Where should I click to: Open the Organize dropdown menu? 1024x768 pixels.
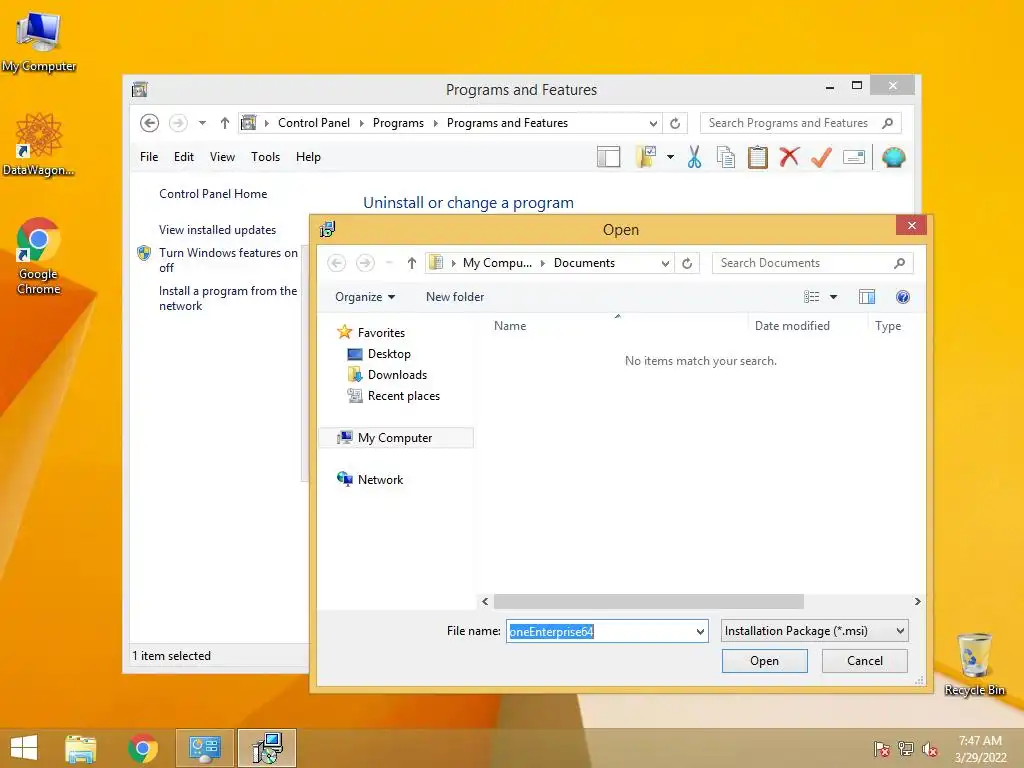pos(364,297)
